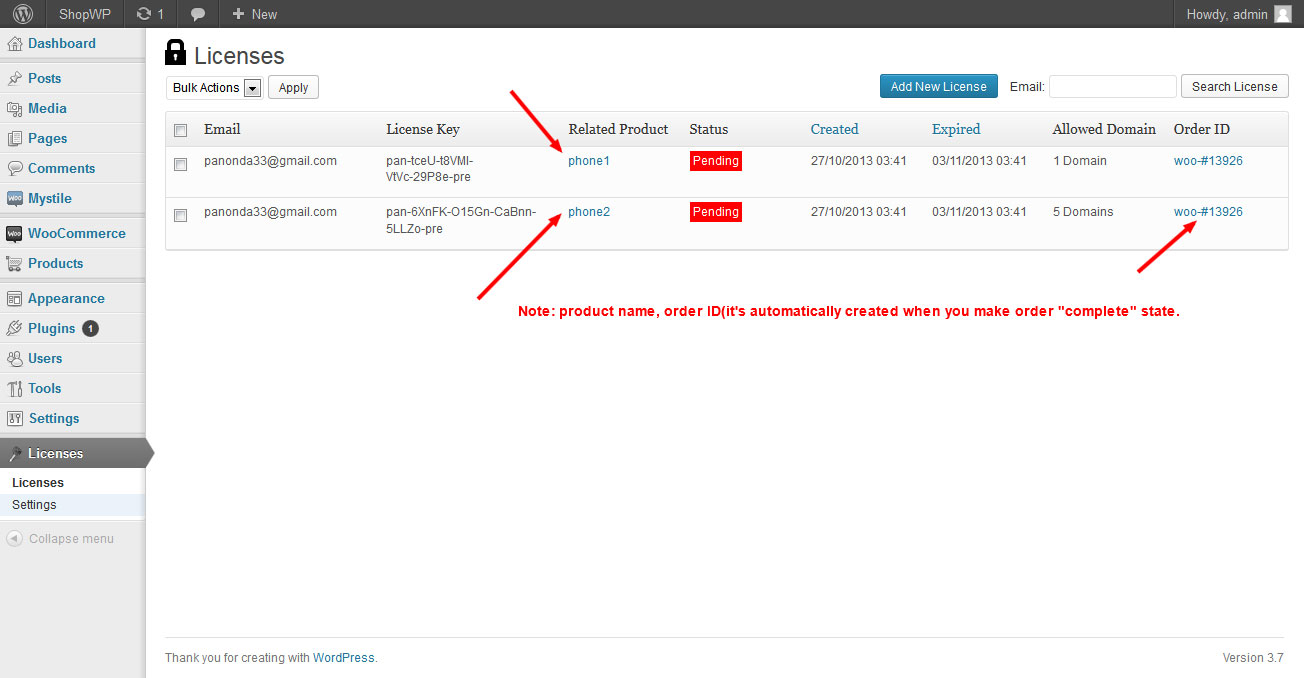Check the select-all licenses checkbox
The height and width of the screenshot is (678, 1304).
(x=181, y=130)
